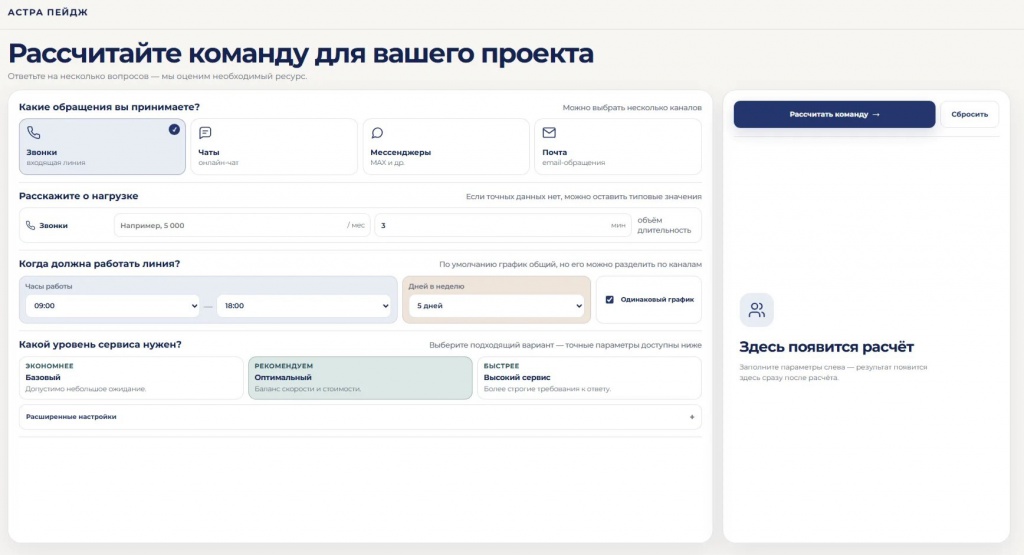Viewport: 1024px width, 555px height.
Task: Click the envelope icon in Почта card
Action: pyautogui.click(x=549, y=133)
